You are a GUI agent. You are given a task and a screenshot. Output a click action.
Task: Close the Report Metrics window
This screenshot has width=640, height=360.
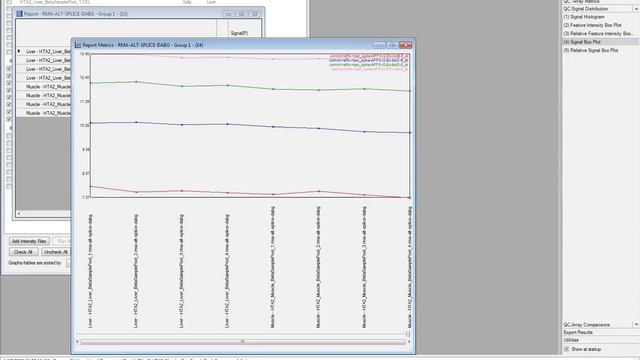(x=406, y=44)
